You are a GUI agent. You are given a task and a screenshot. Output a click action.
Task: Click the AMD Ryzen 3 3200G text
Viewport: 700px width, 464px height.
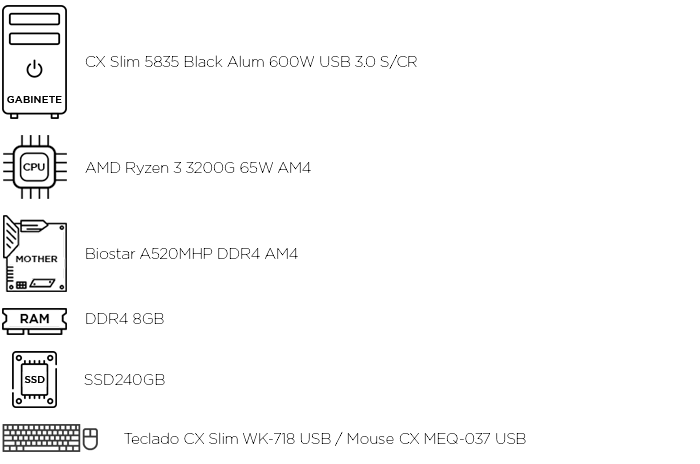(x=160, y=167)
